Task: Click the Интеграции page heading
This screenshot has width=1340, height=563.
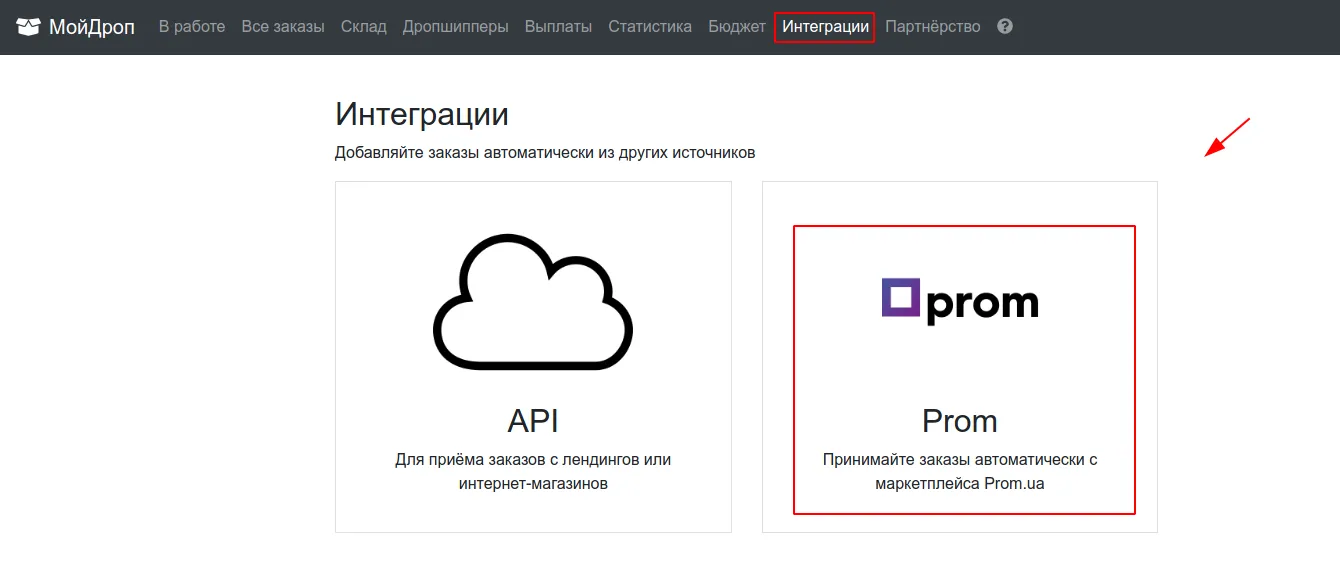Action: click(x=422, y=114)
